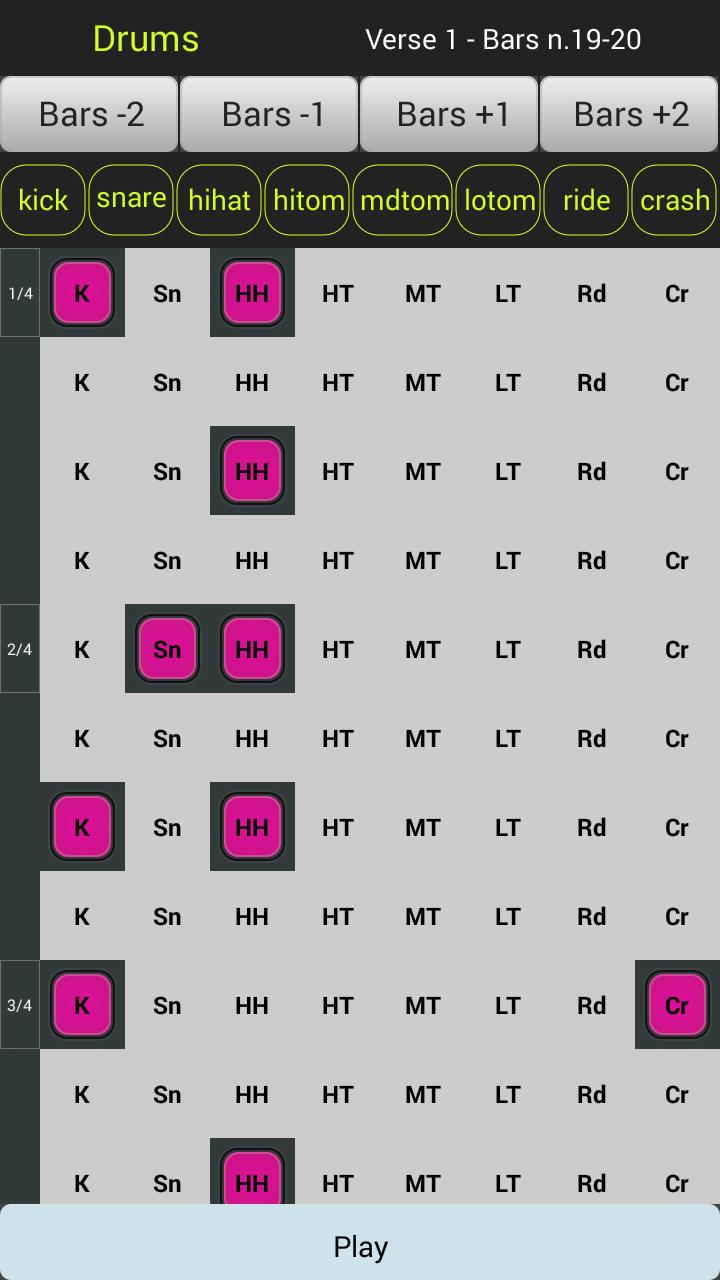Turn off the kick on beat 1/4
Viewport: 720px width, 1280px height.
pyautogui.click(x=82, y=293)
